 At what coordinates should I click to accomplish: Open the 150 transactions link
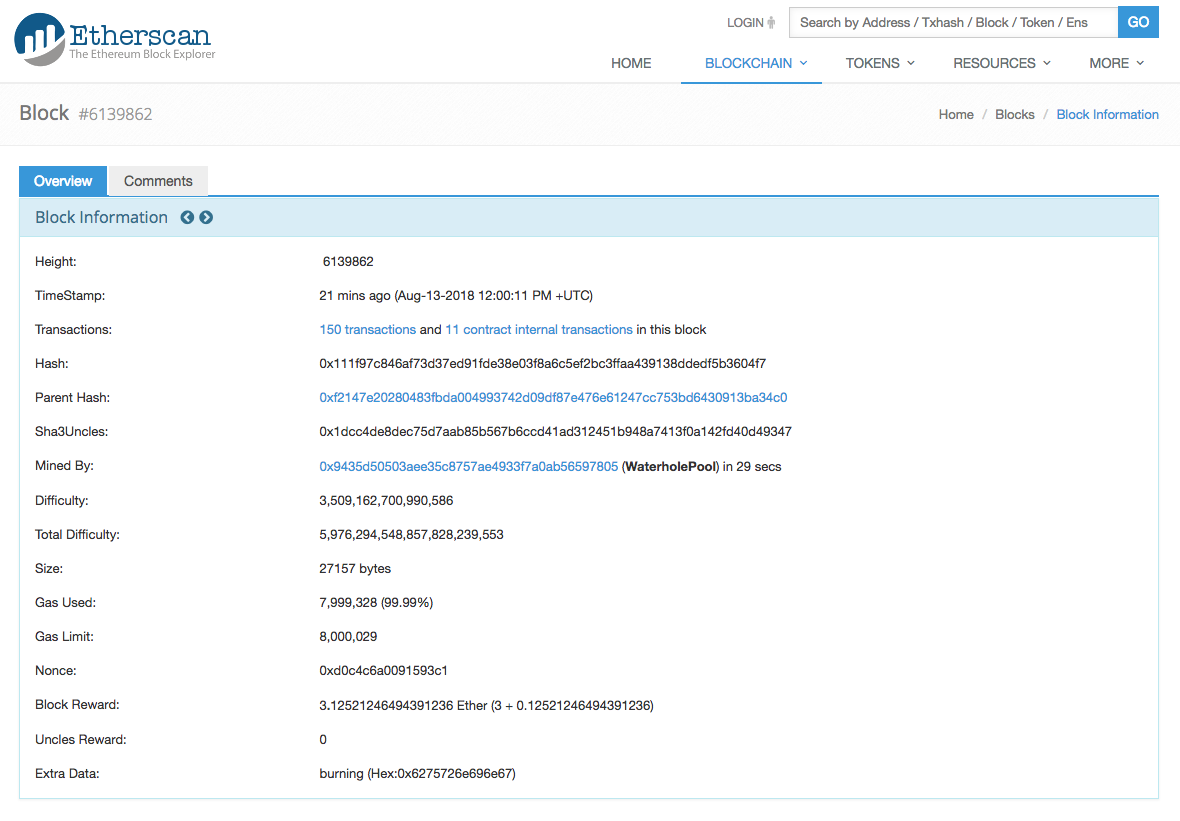point(367,329)
